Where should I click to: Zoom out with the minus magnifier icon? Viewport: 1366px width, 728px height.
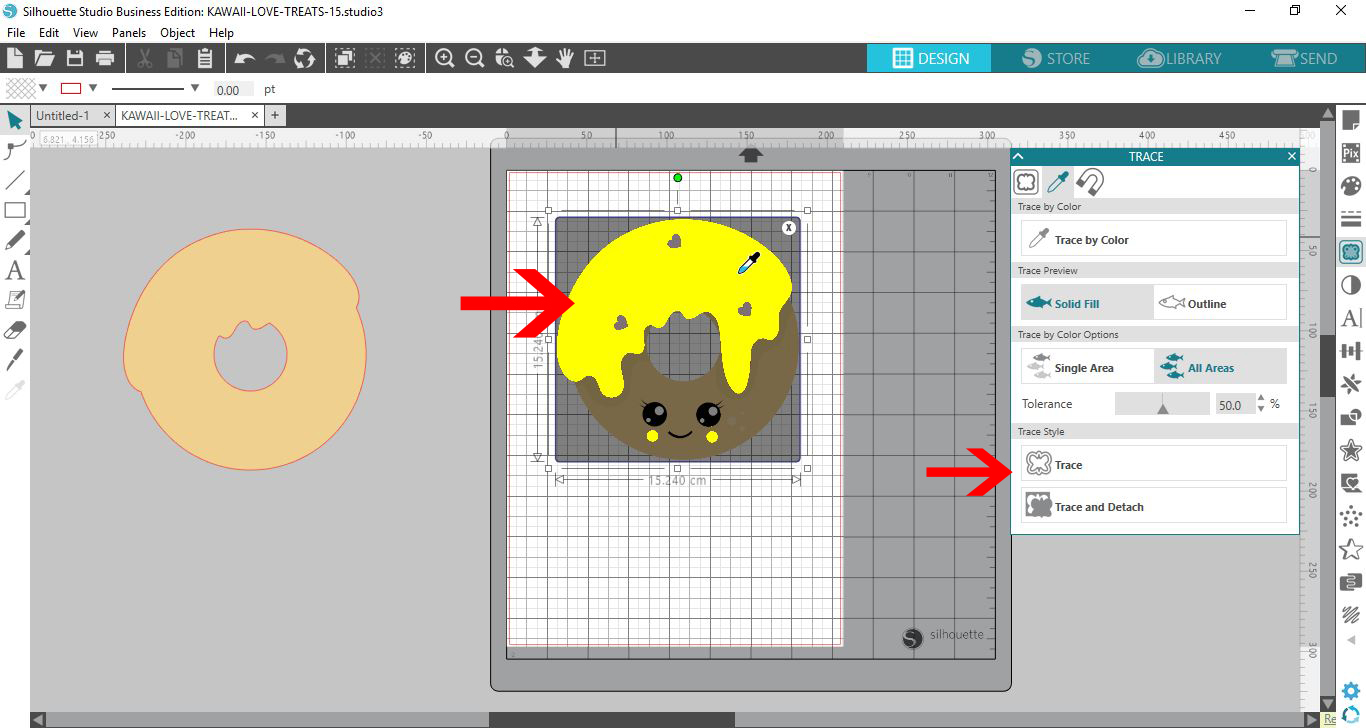tap(475, 58)
